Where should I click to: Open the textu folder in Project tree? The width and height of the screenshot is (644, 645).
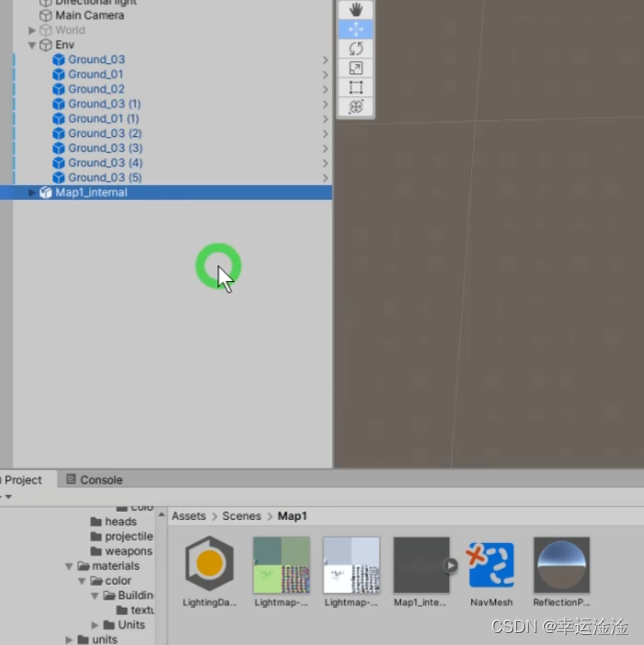coord(135,610)
